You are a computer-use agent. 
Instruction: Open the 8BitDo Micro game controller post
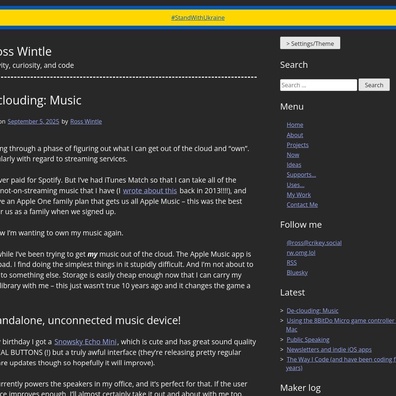coord(341,321)
